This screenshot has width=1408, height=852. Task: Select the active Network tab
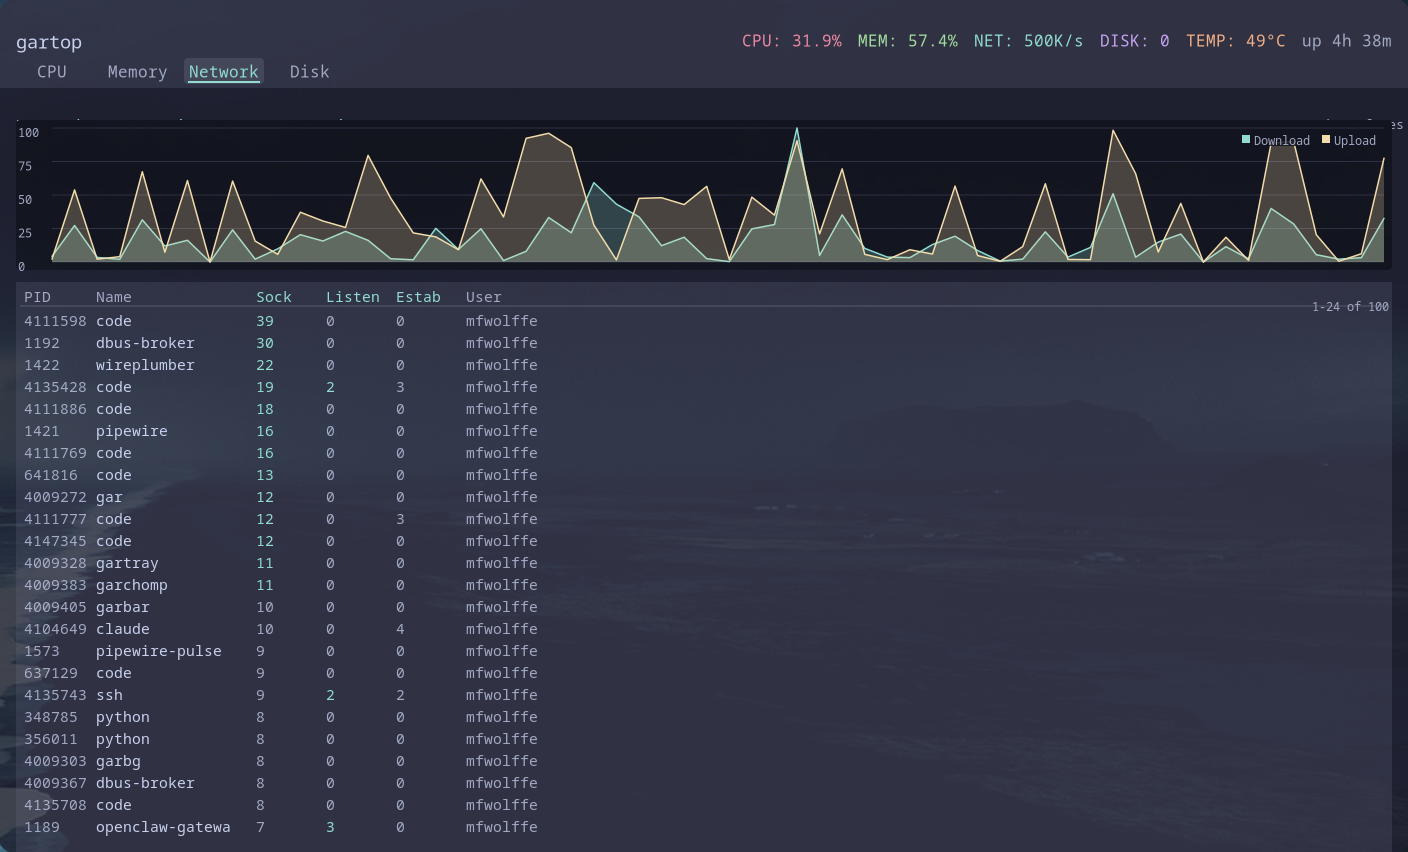tap(223, 71)
